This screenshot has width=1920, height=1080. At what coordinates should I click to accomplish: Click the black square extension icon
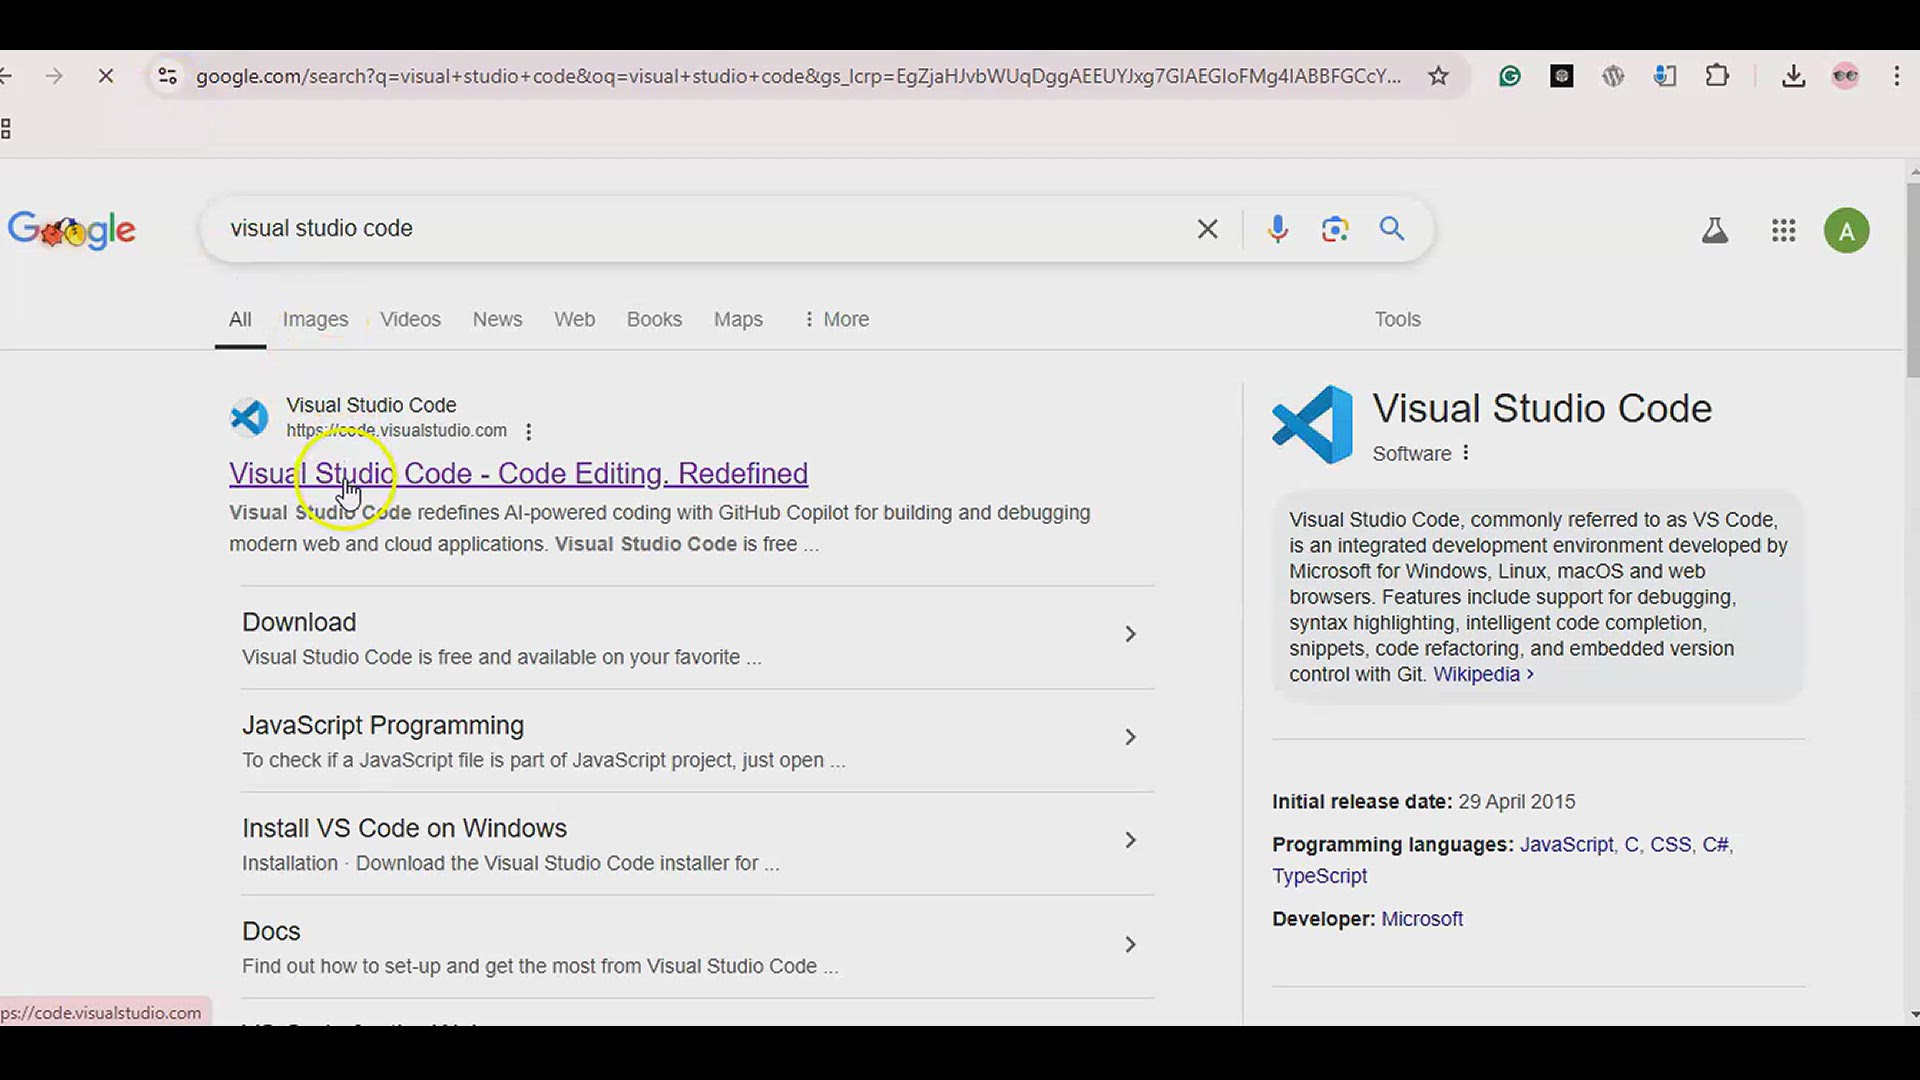point(1561,76)
